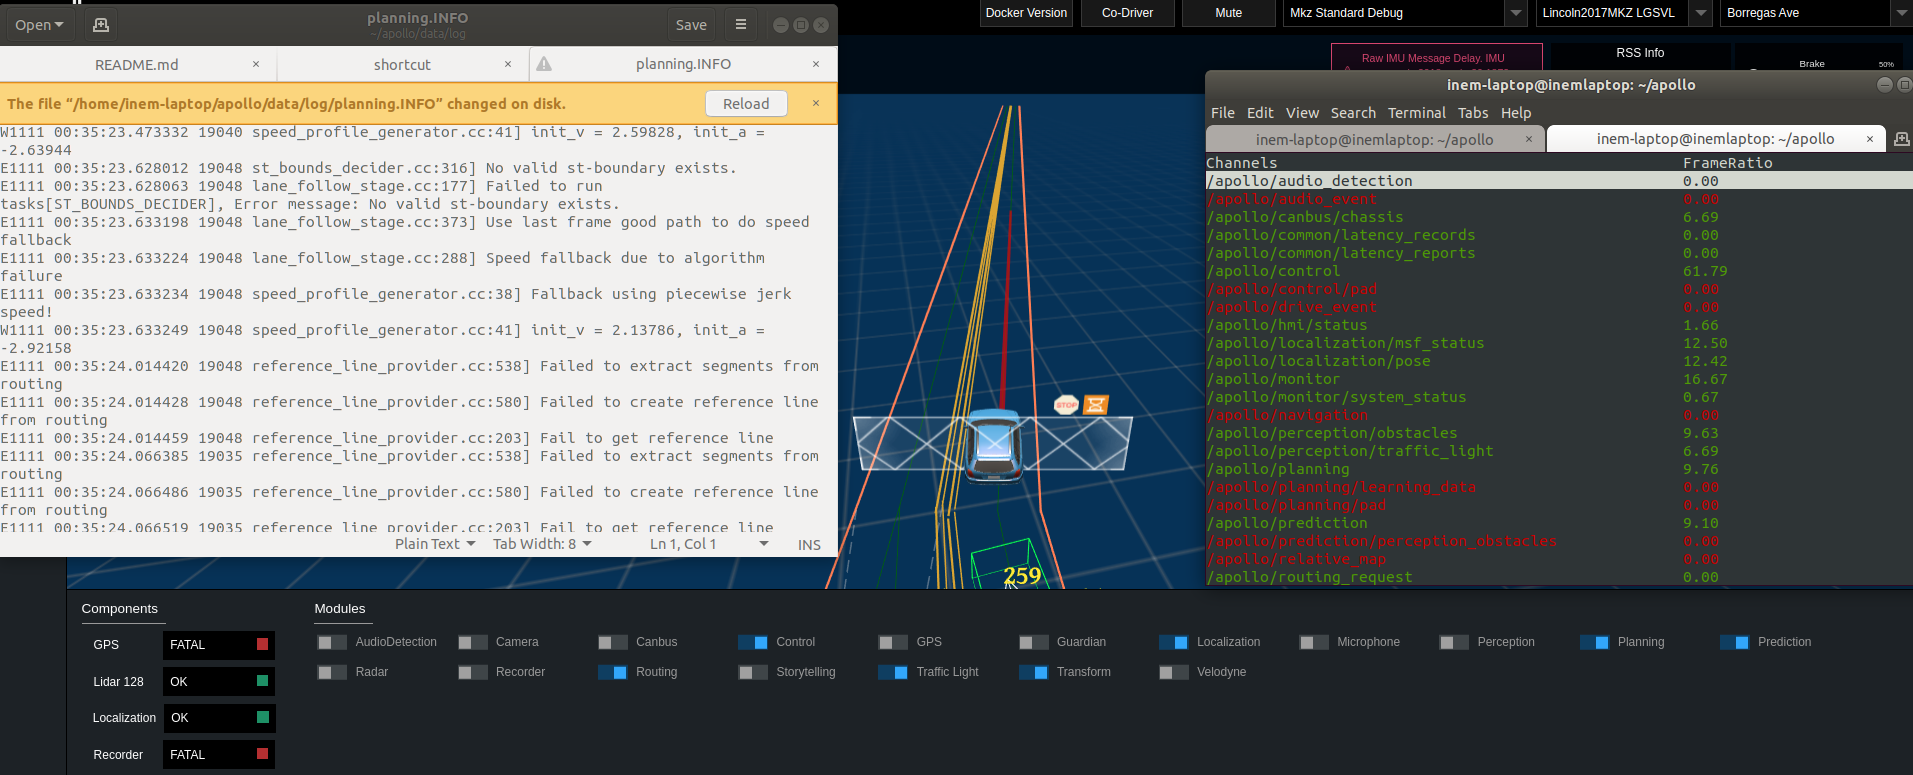Turn off the Control module
Viewport: 1913px width, 775px height.
(x=753, y=642)
